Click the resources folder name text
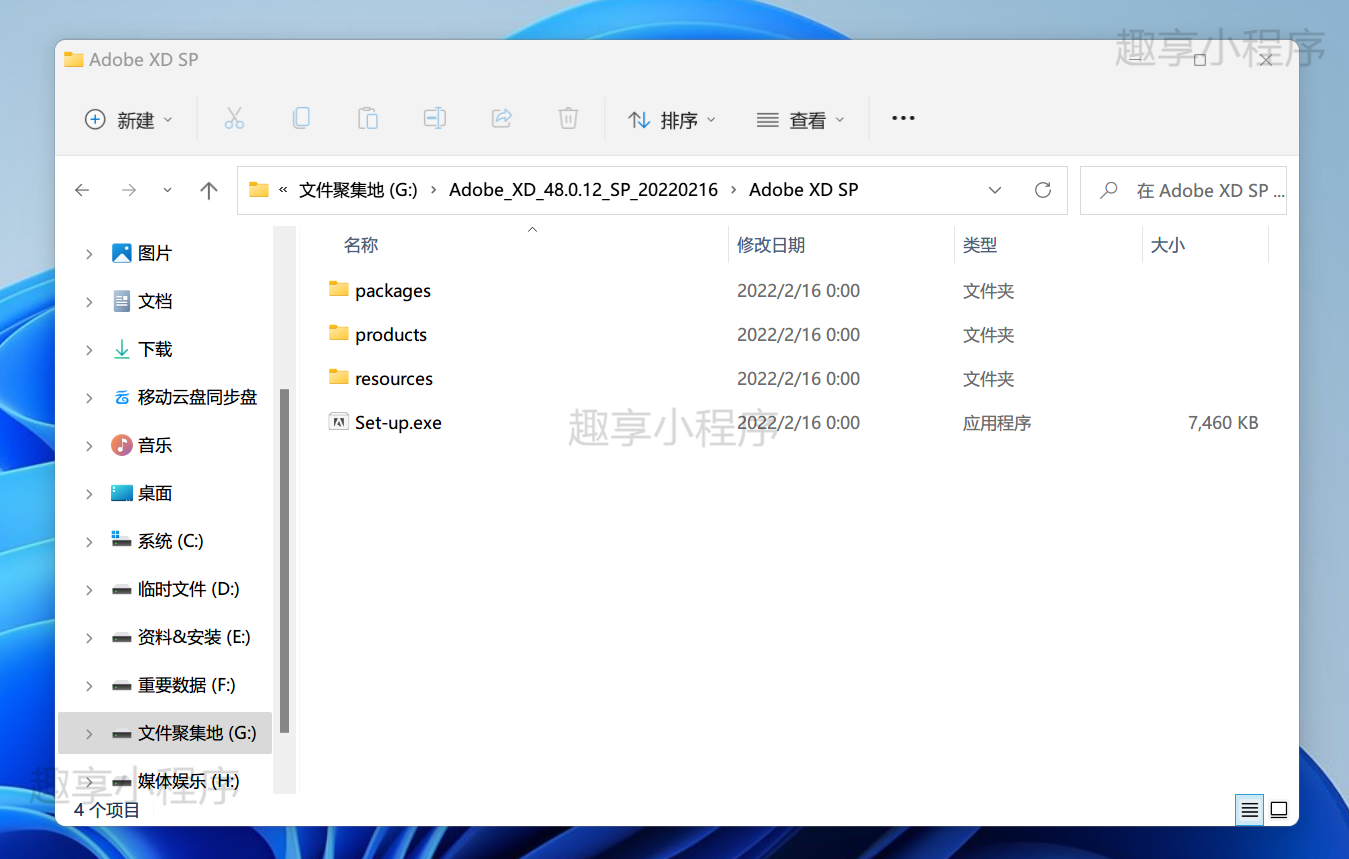Viewport: 1349px width, 859px height. [394, 378]
